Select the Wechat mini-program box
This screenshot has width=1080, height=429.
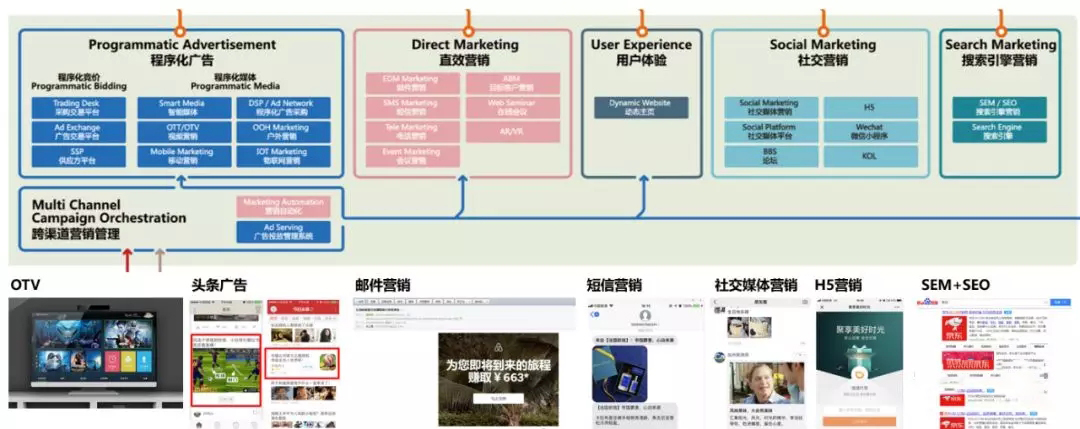869,132
